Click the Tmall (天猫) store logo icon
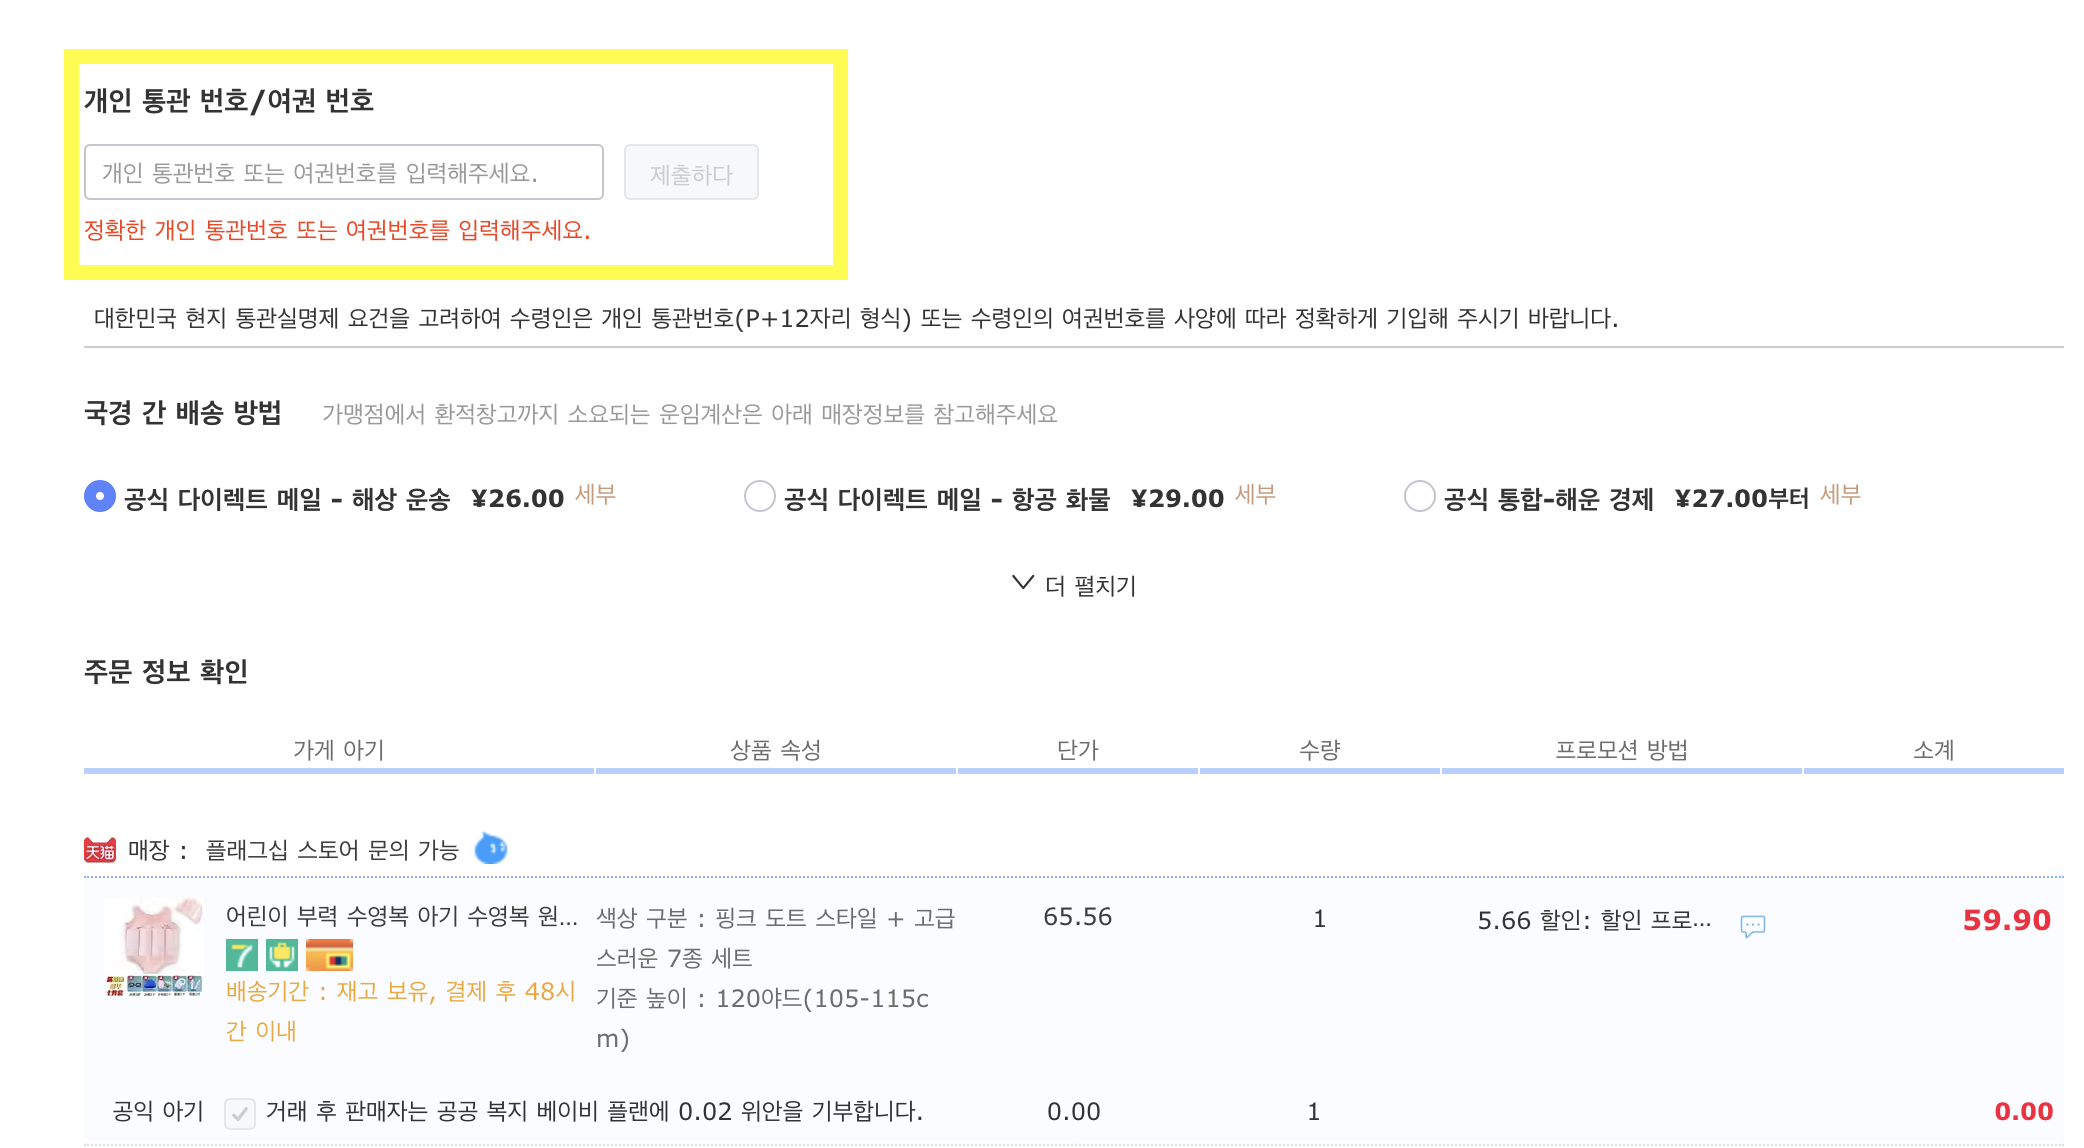This screenshot has height=1148, width=2084. click(x=99, y=851)
